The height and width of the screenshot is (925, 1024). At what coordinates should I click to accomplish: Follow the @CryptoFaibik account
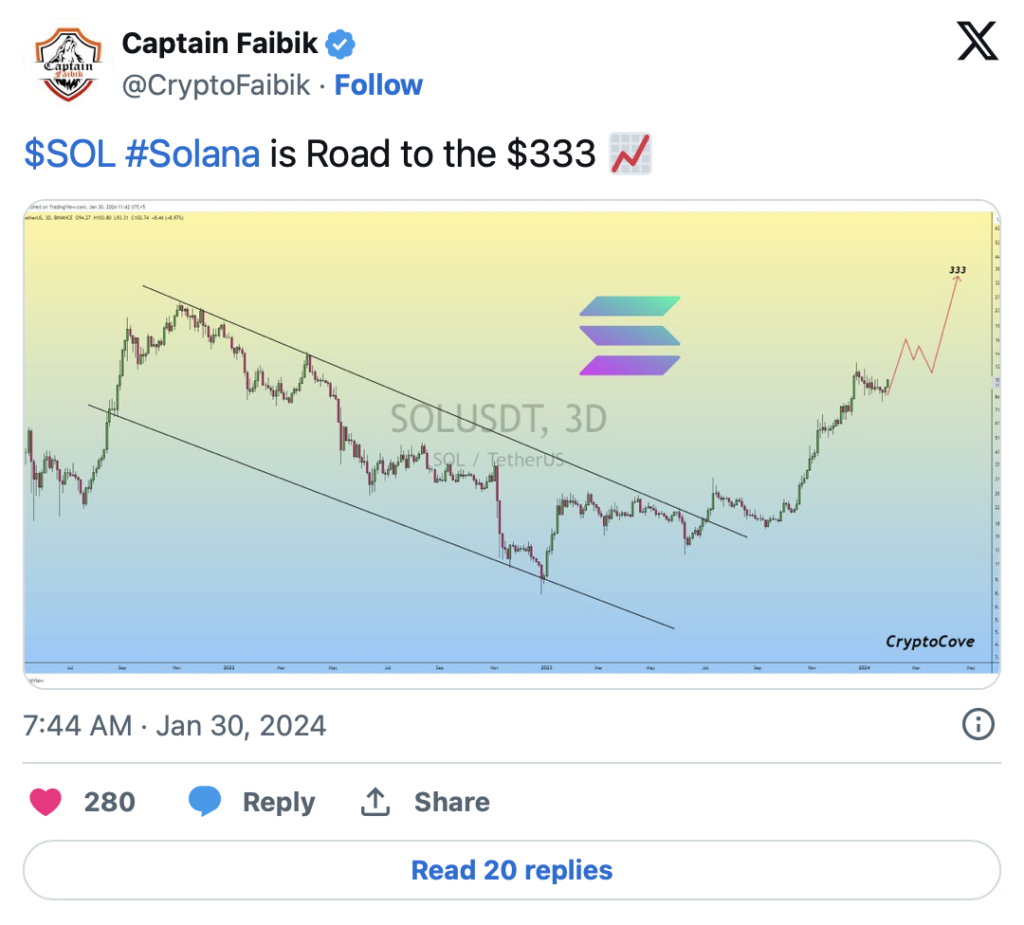(x=378, y=85)
